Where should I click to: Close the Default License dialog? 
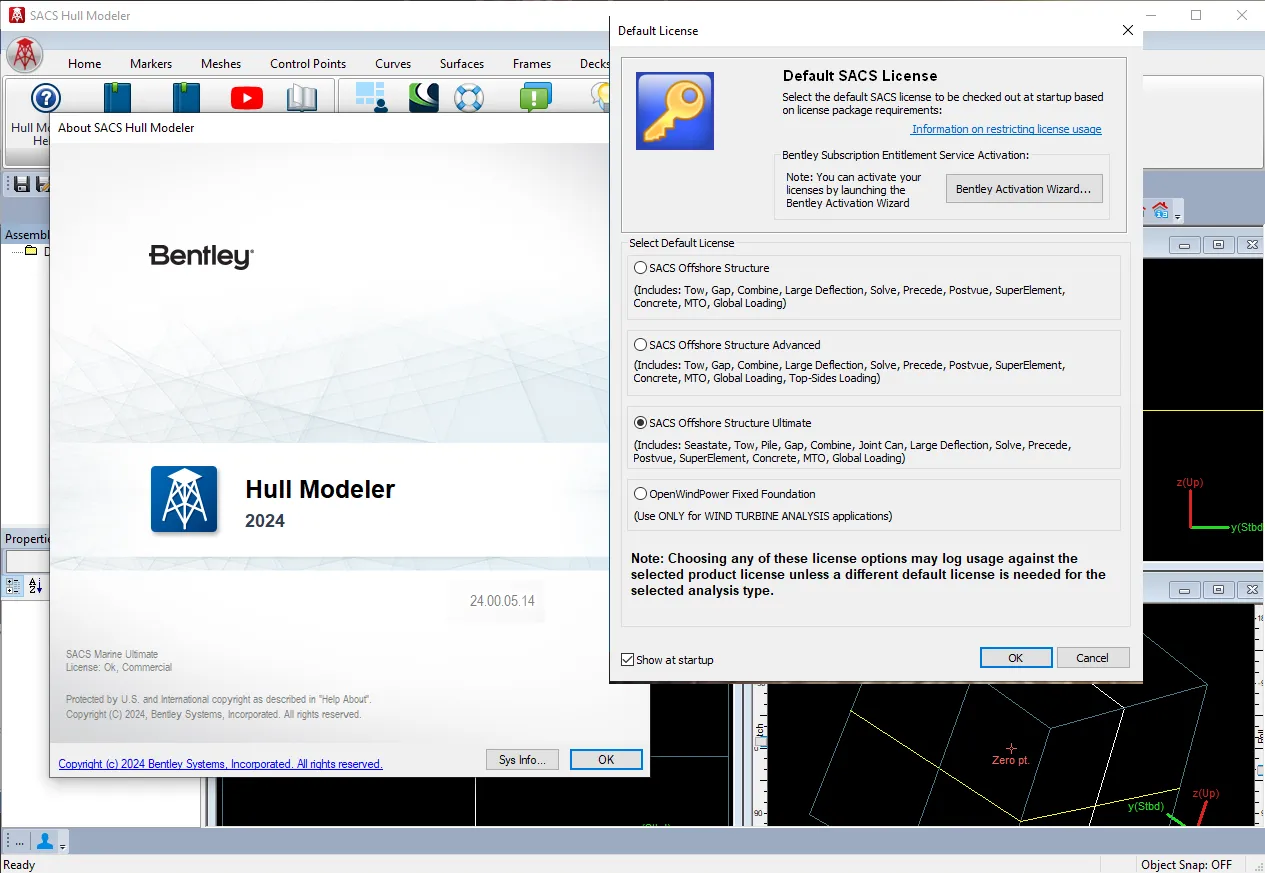[1128, 30]
